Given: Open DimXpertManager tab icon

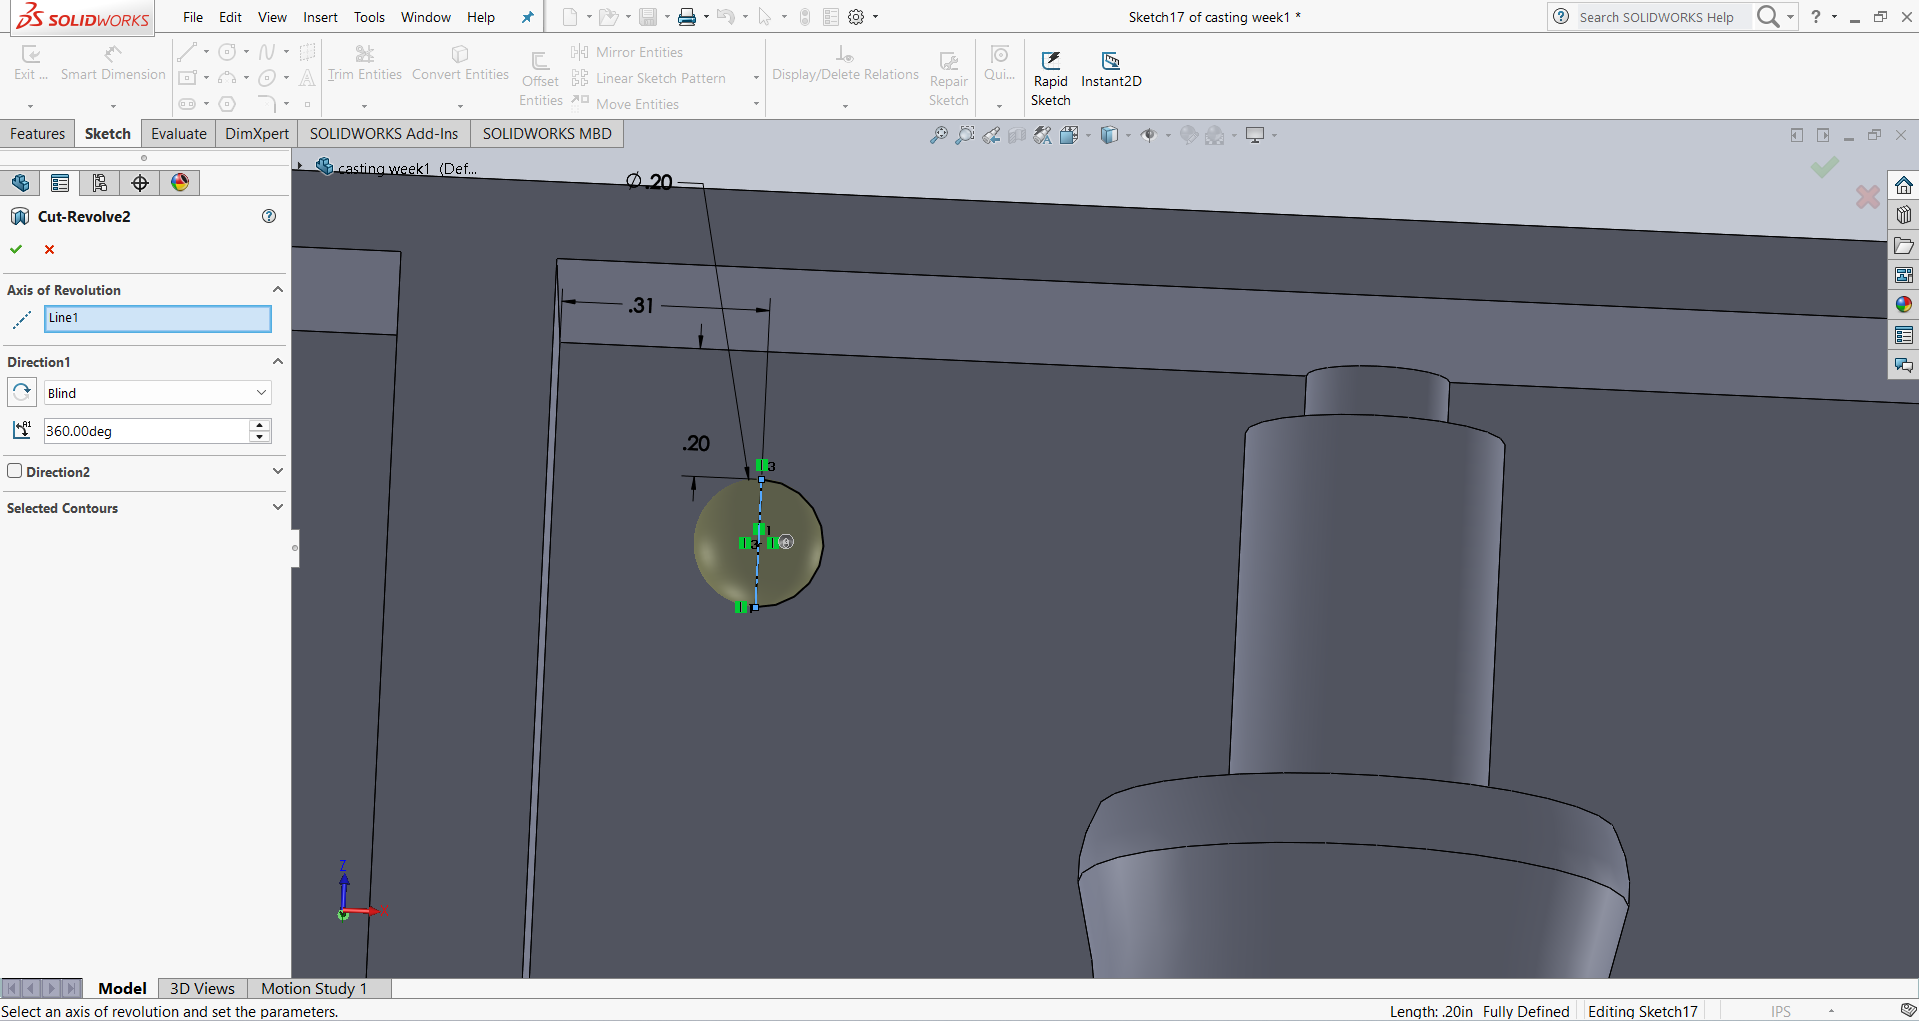Looking at the screenshot, I should [140, 183].
